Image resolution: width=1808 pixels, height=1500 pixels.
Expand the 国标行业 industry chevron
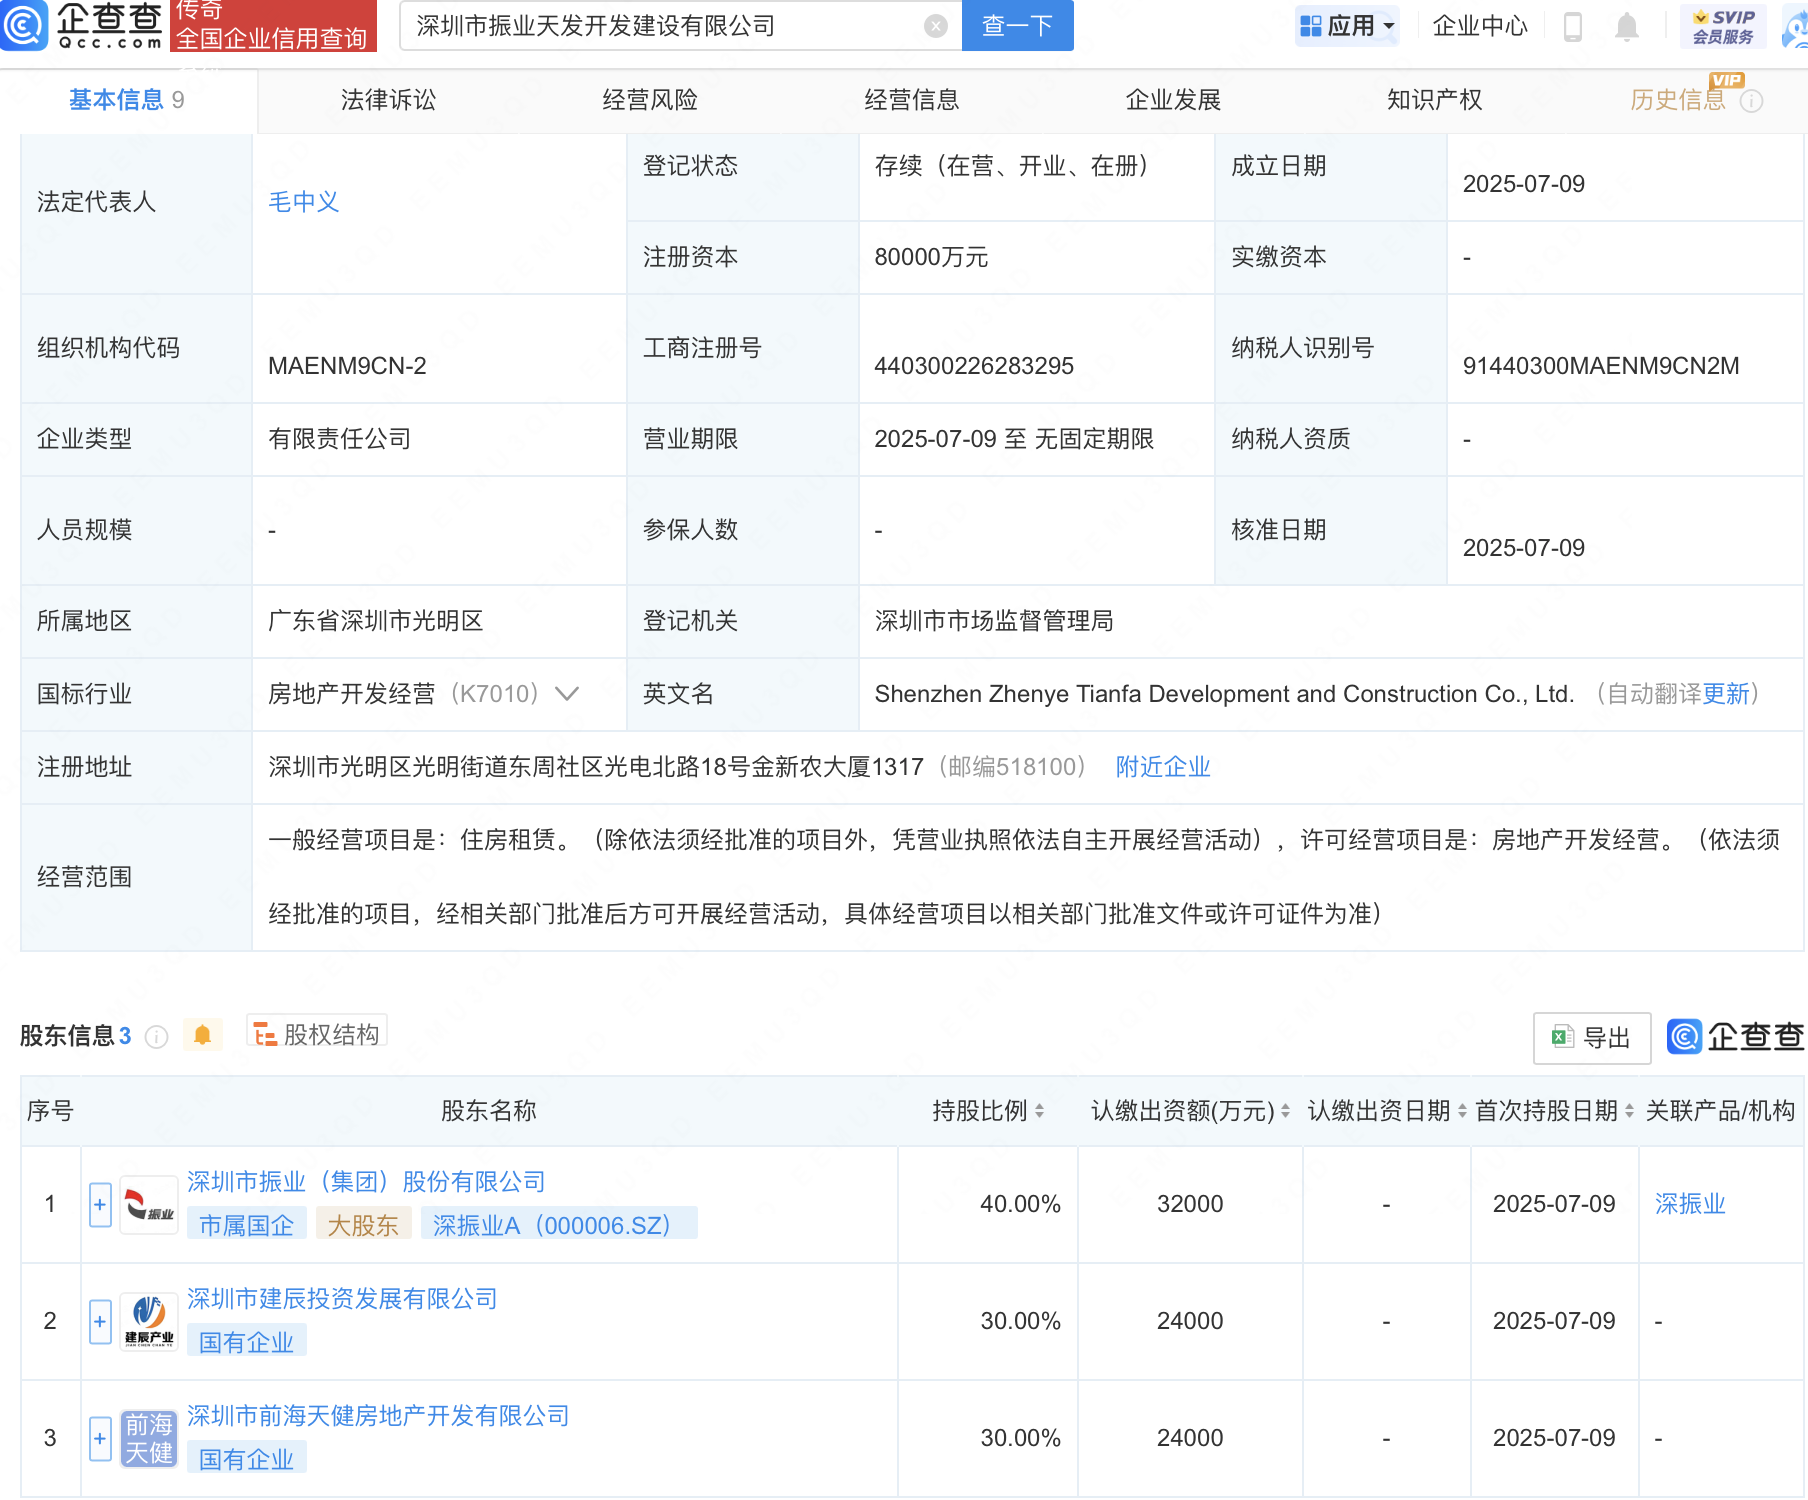567,694
